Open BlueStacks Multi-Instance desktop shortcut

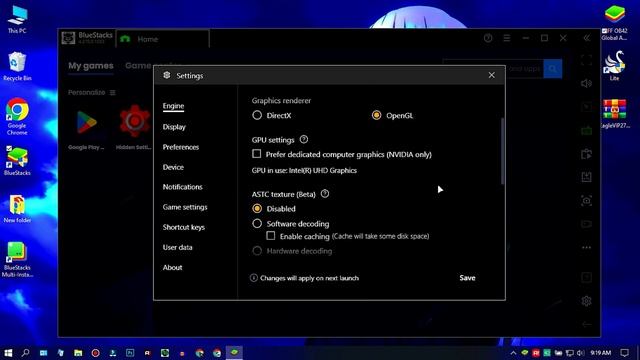(17, 260)
